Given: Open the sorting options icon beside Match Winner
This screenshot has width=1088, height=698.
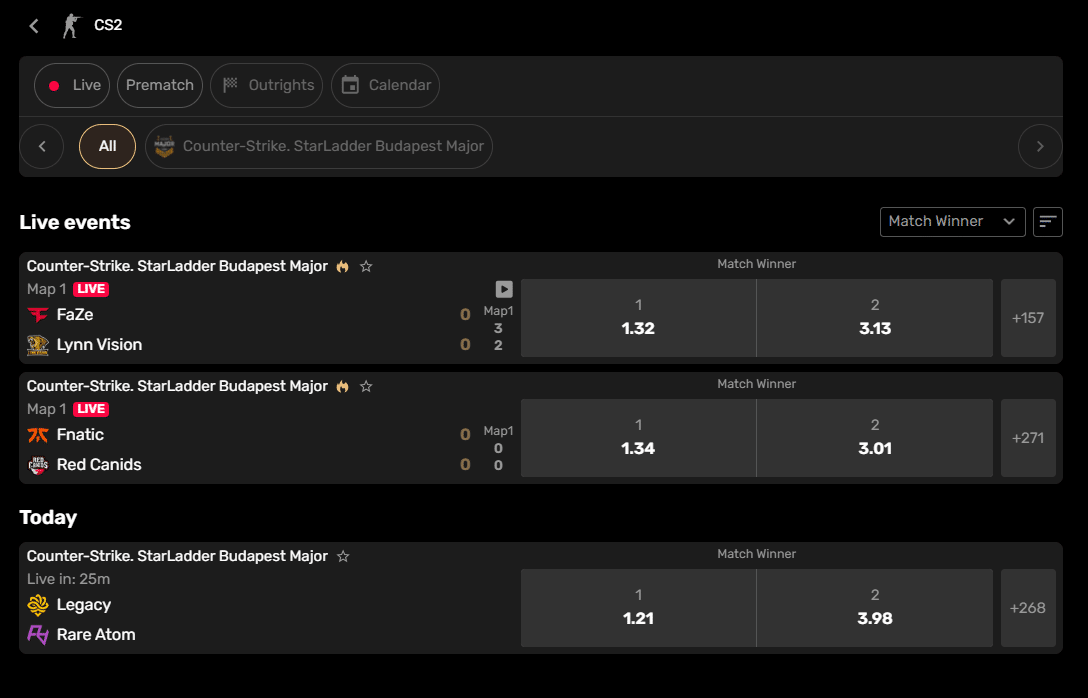Looking at the screenshot, I should pyautogui.click(x=1047, y=221).
